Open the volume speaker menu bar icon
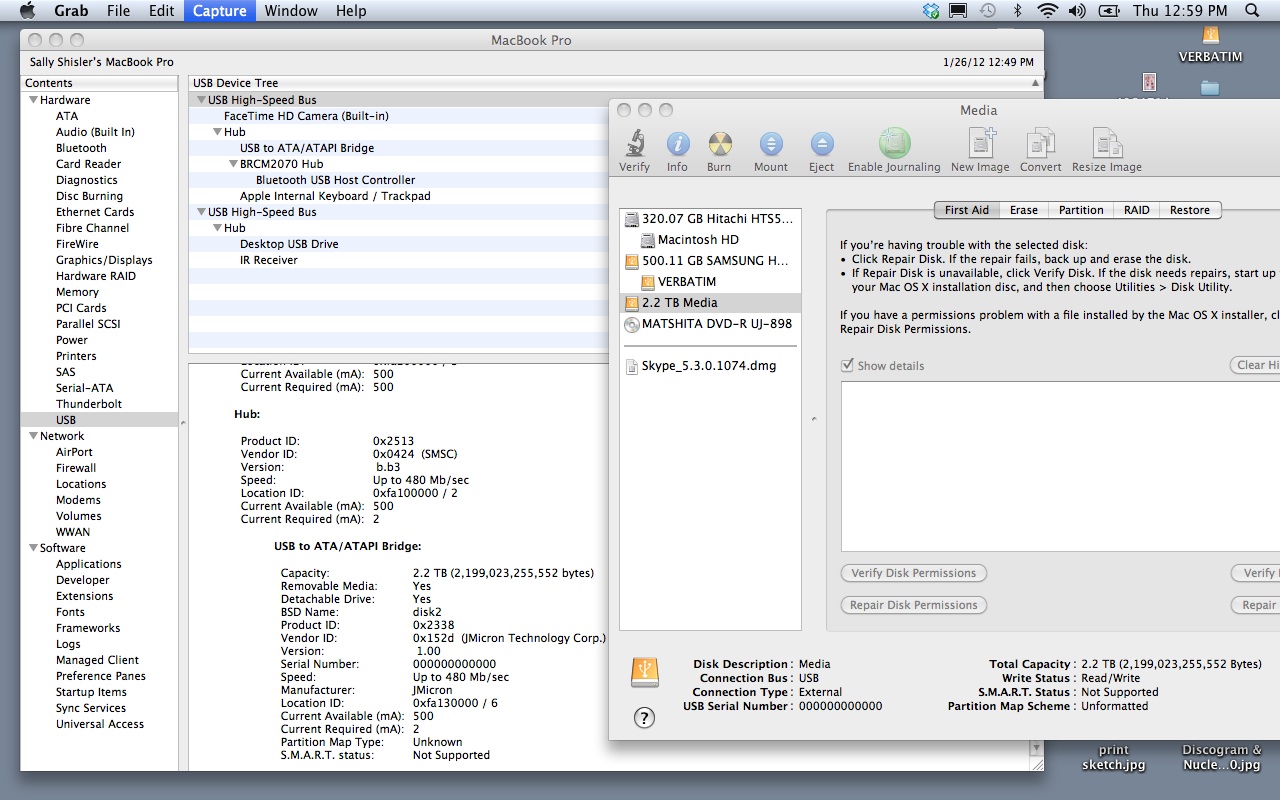Image resolution: width=1280 pixels, height=800 pixels. point(1077,11)
